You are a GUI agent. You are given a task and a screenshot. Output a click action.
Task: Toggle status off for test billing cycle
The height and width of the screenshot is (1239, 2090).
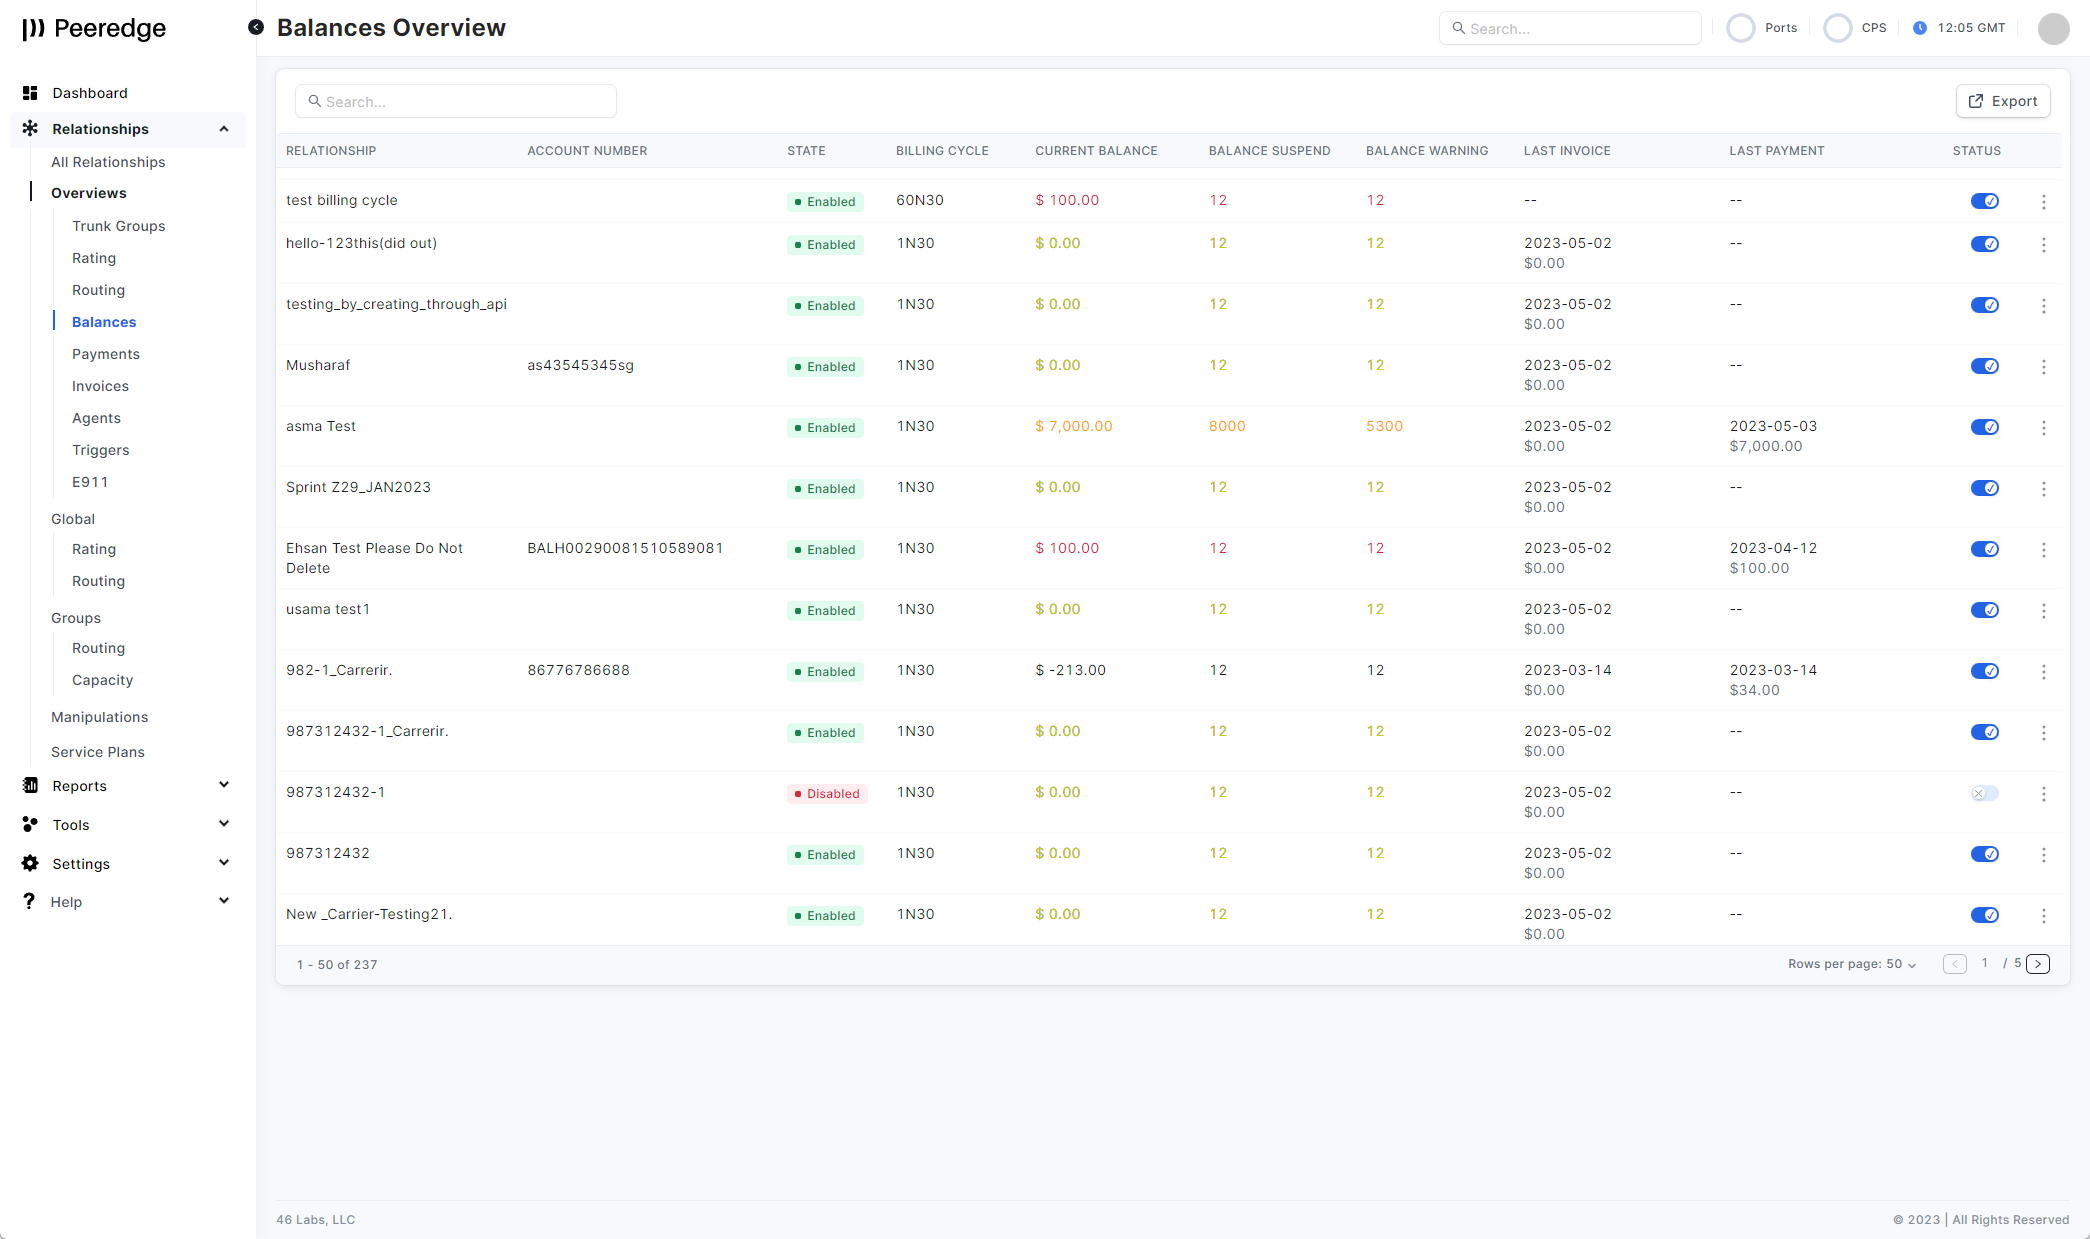point(1984,202)
